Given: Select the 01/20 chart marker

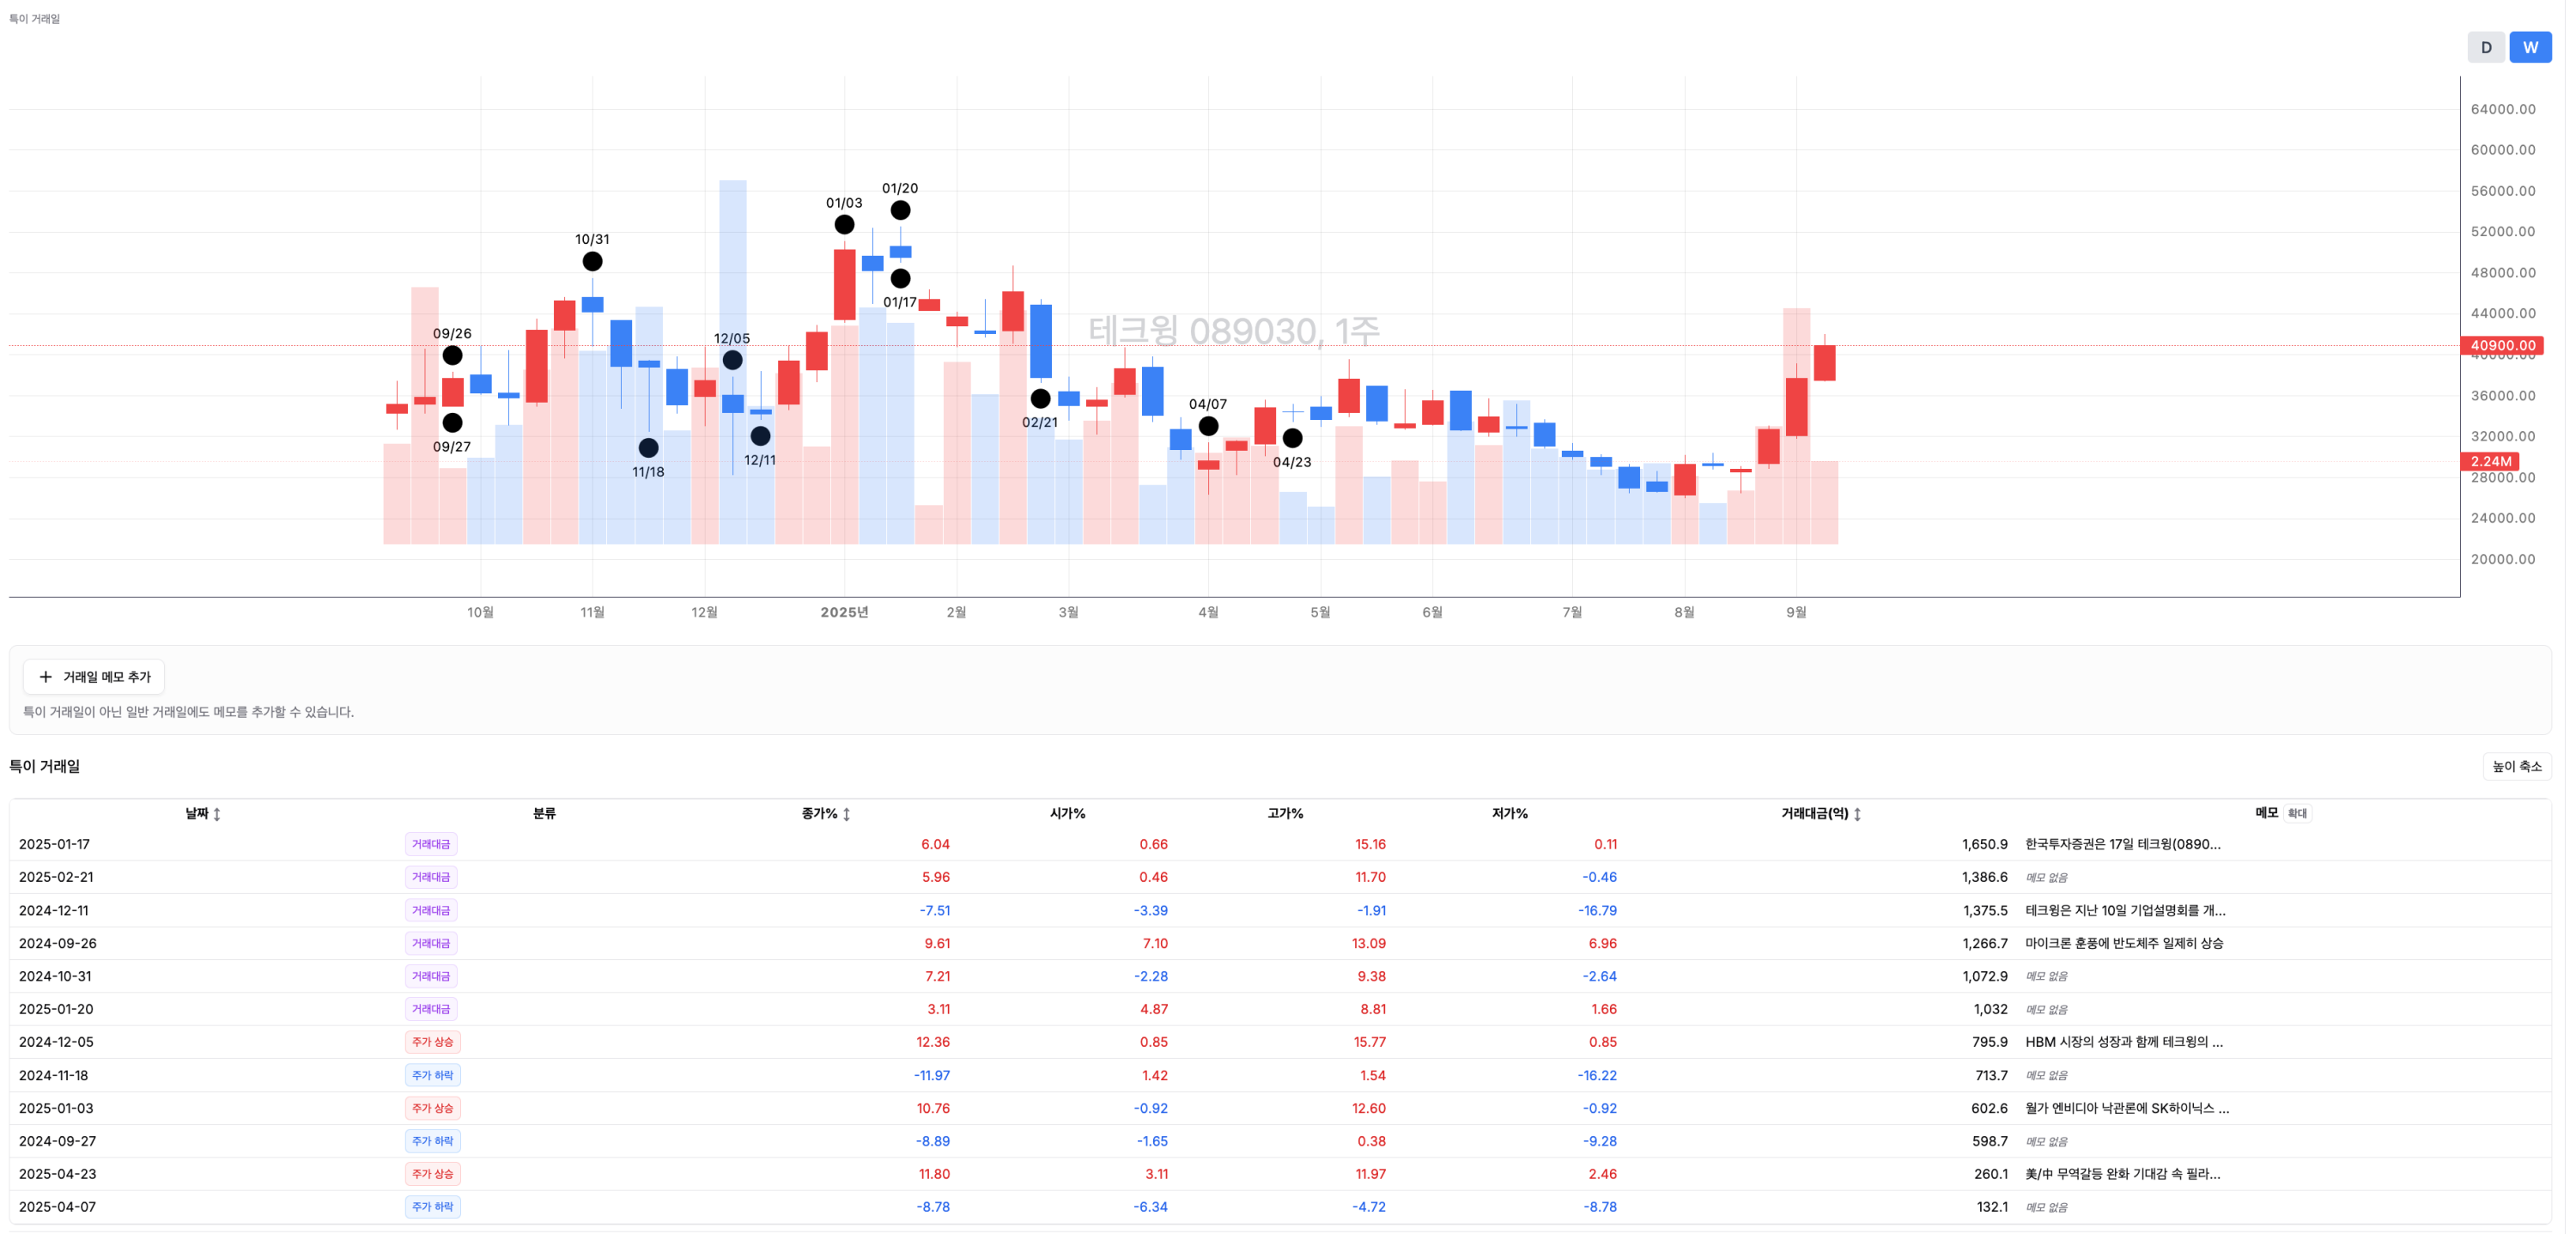Looking at the screenshot, I should (900, 210).
